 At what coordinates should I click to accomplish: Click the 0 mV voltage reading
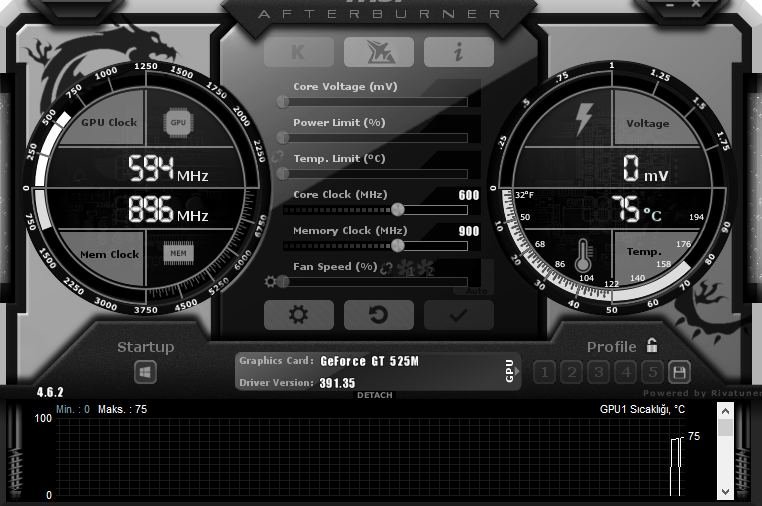click(x=646, y=169)
